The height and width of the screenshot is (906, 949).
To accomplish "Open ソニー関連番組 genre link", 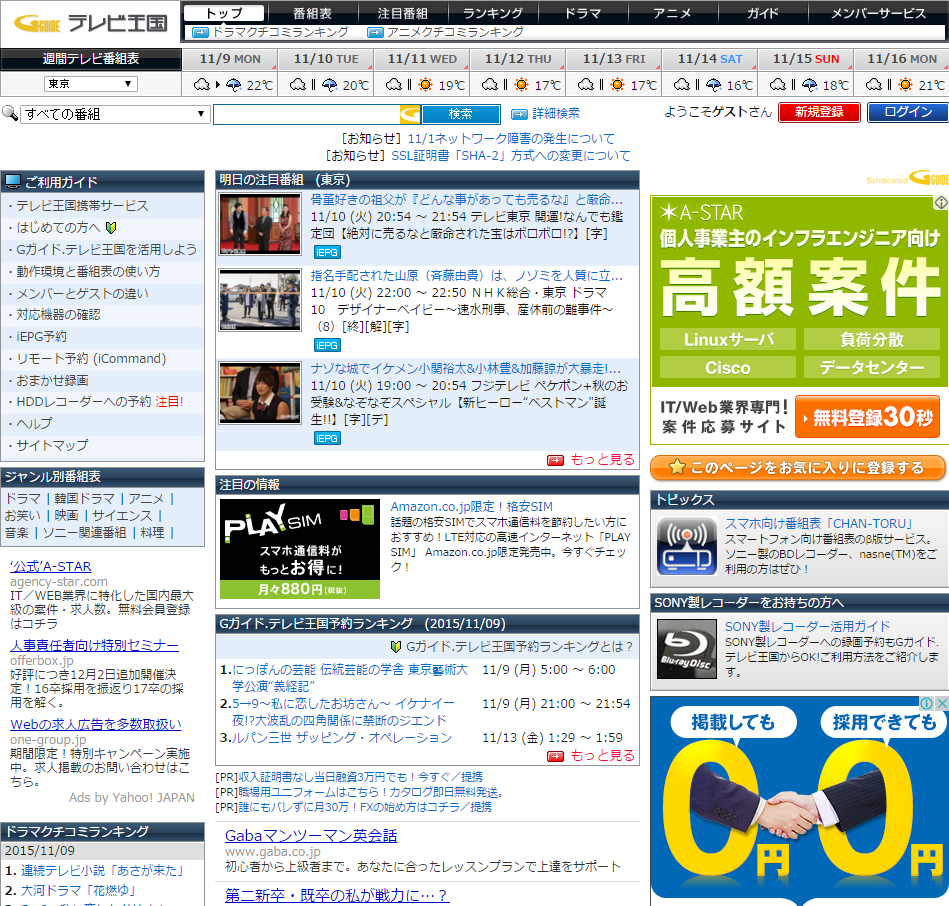I will pos(84,533).
